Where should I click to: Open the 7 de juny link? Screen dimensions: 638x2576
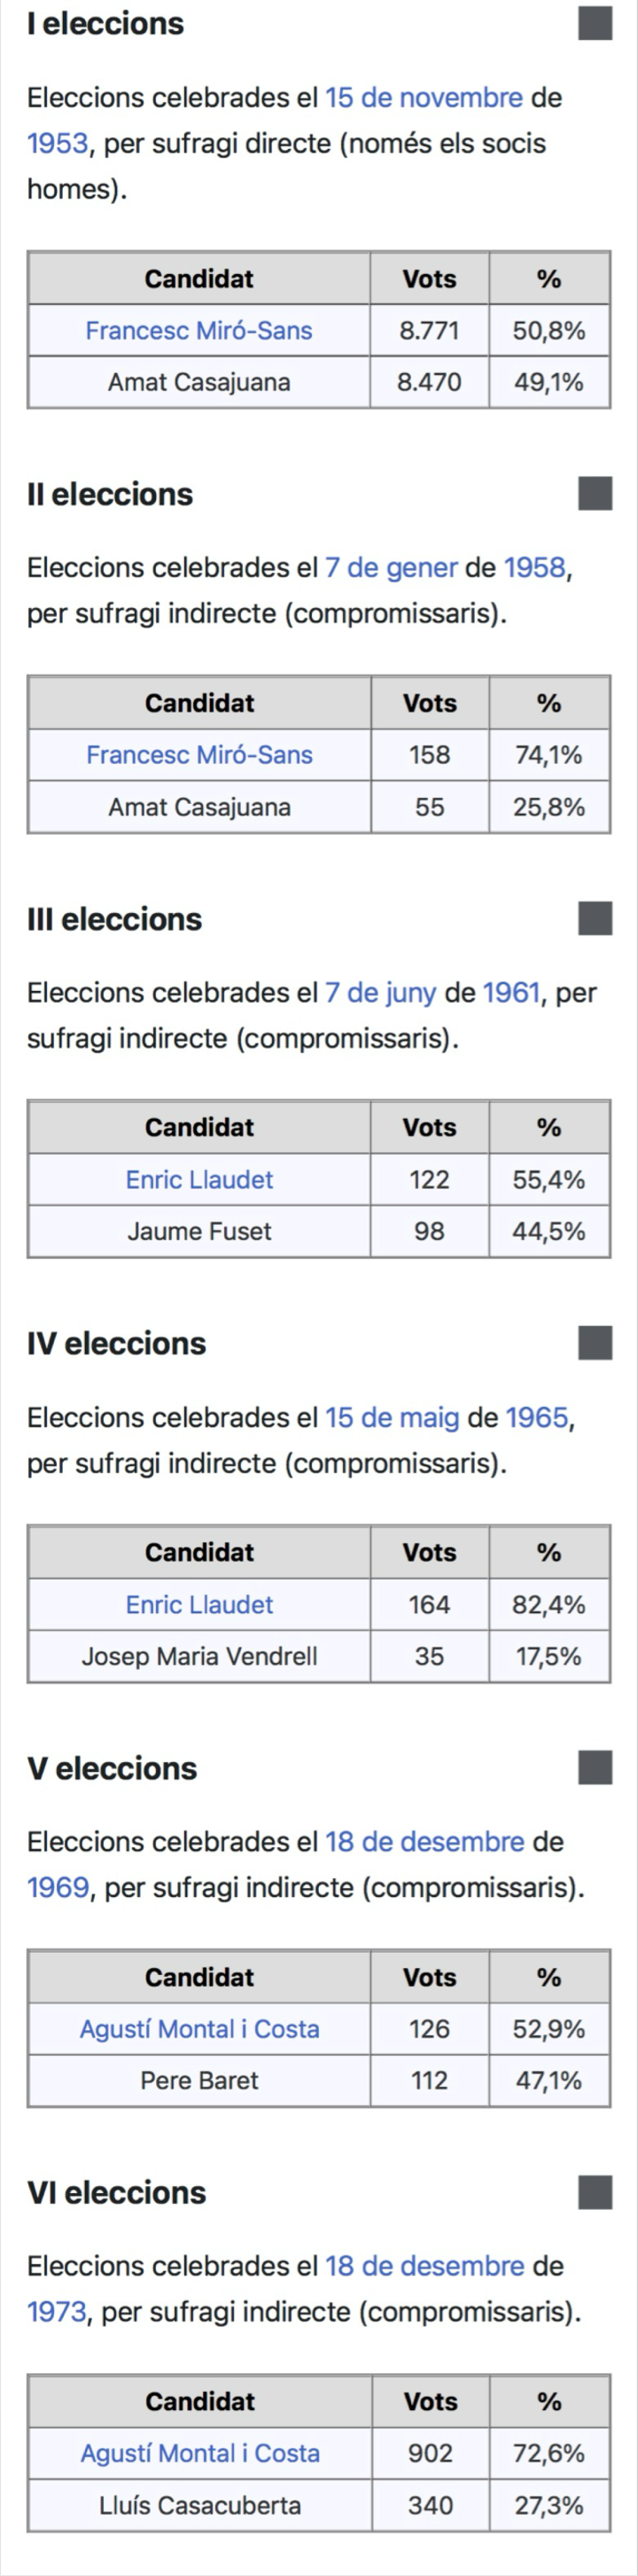(380, 992)
